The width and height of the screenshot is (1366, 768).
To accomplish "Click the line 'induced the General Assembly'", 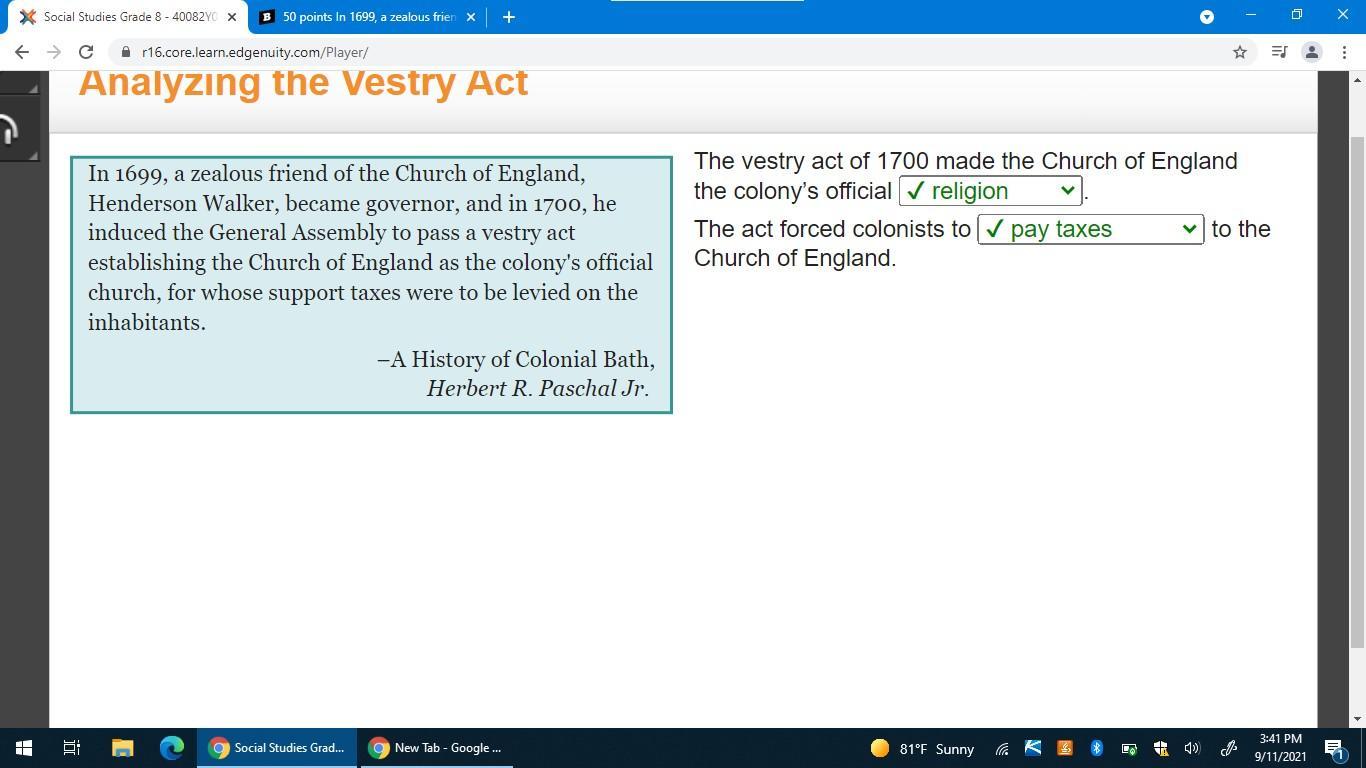I will click(x=331, y=233).
